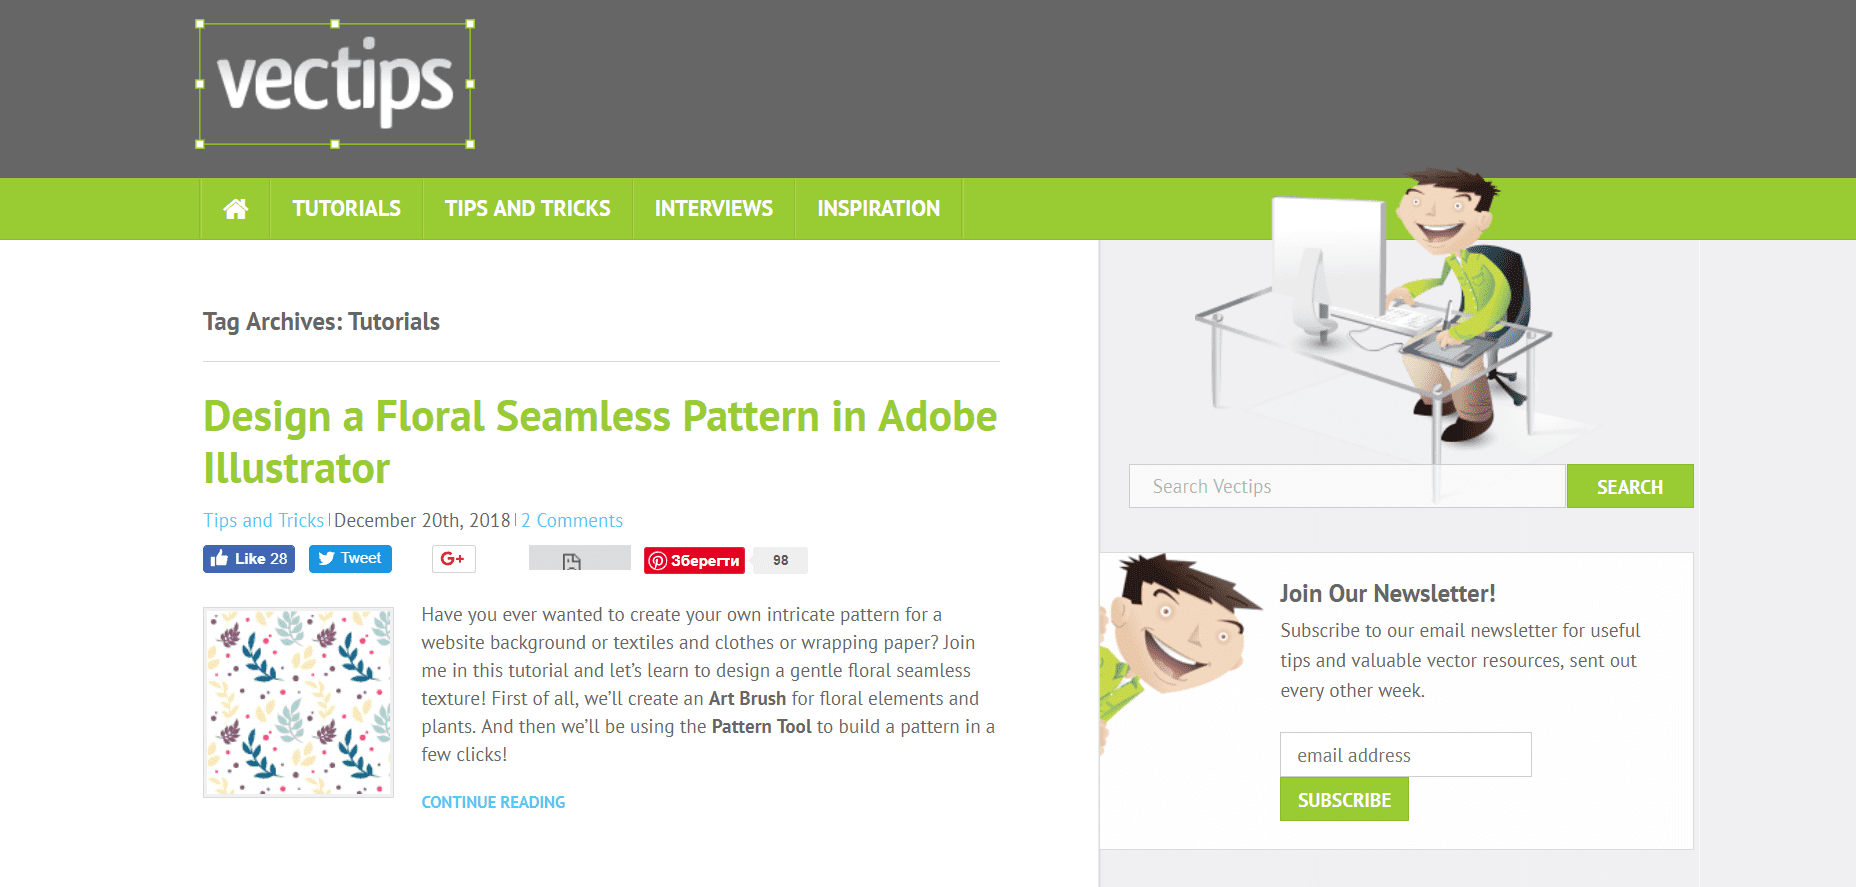Like the post with Facebook thumbs-up button
Image resolution: width=1856 pixels, height=887 pixels.
pyautogui.click(x=249, y=559)
